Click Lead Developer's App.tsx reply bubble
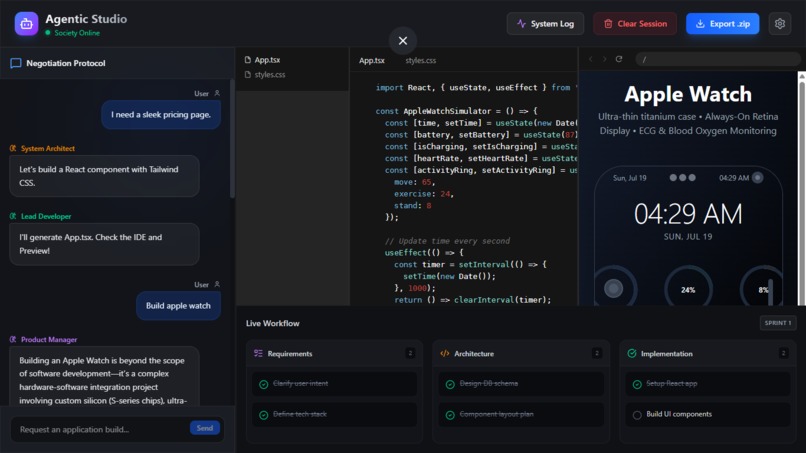The image size is (806, 453). [x=104, y=244]
